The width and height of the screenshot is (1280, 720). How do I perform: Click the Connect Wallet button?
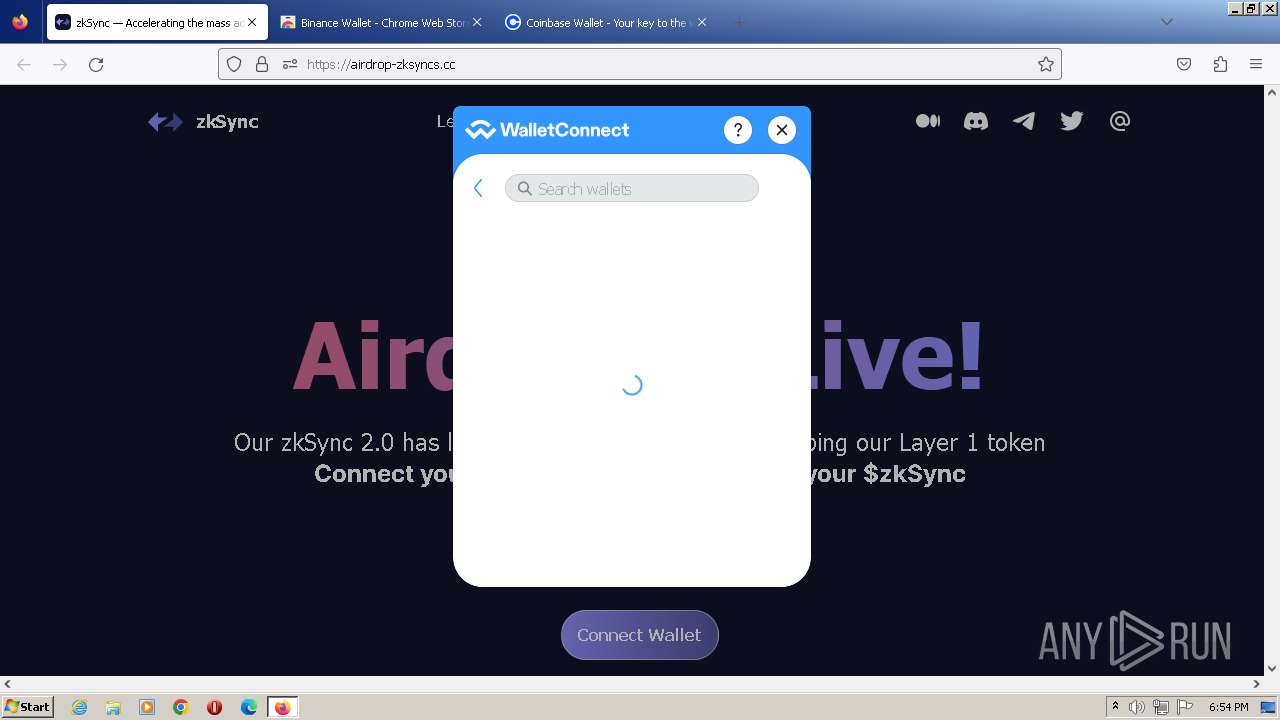640,635
